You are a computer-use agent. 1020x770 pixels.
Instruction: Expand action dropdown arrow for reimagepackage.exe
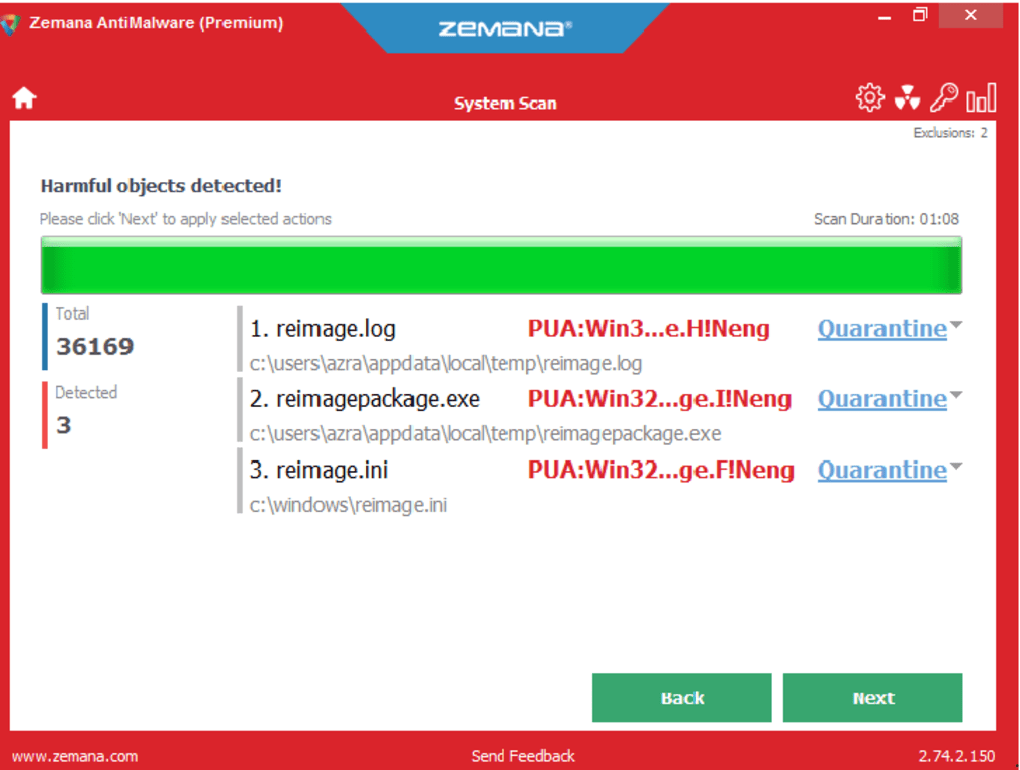(956, 395)
